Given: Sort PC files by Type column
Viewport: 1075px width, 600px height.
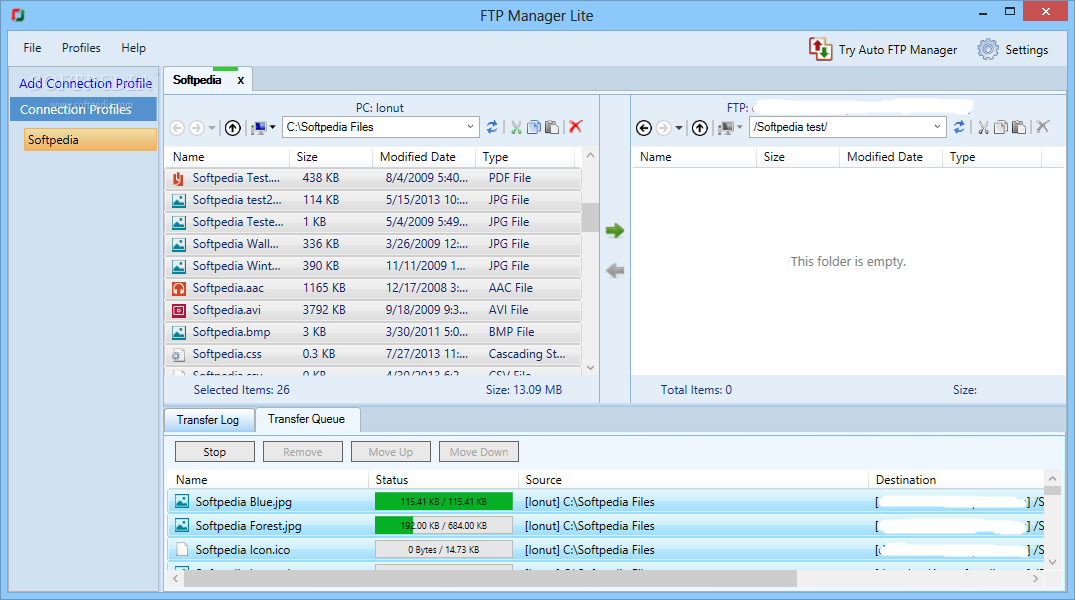Looking at the screenshot, I should tap(525, 157).
